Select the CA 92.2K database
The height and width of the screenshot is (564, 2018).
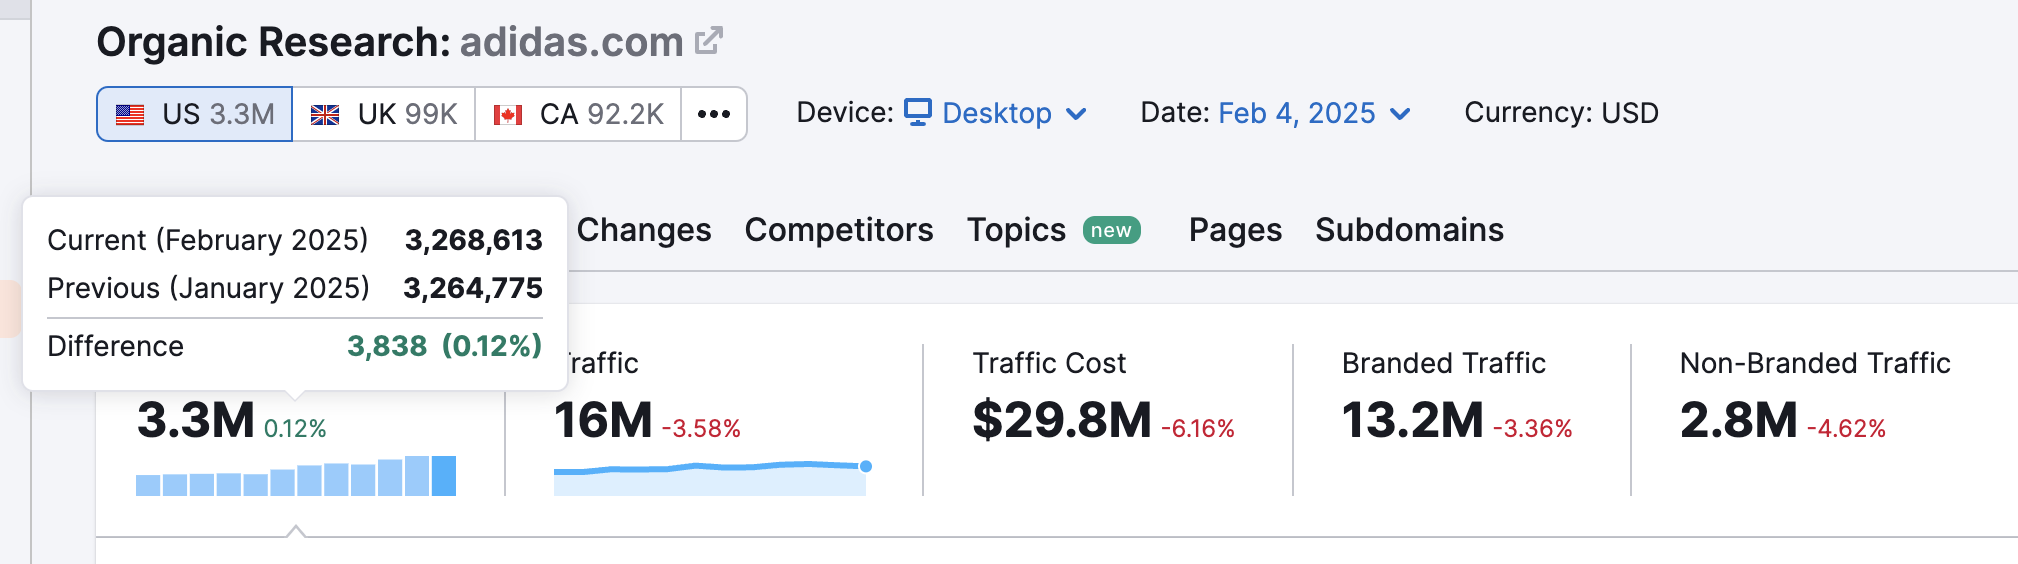[578, 114]
